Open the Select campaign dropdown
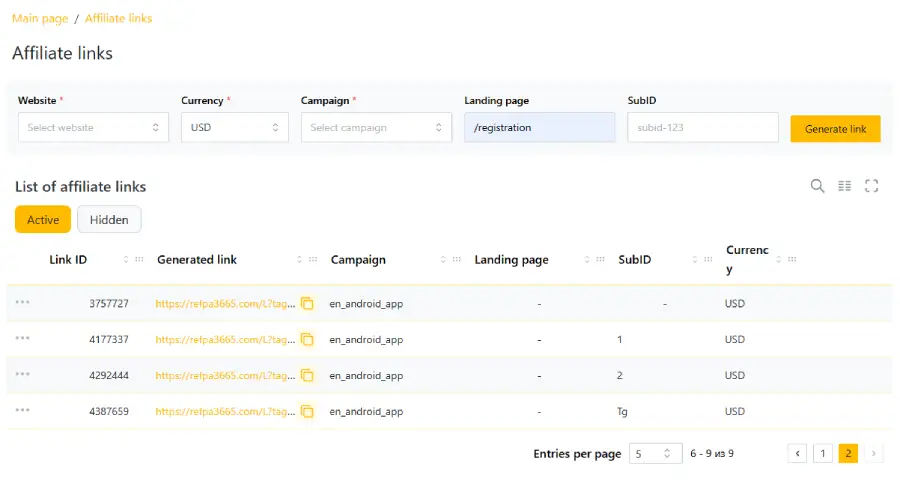 [377, 127]
